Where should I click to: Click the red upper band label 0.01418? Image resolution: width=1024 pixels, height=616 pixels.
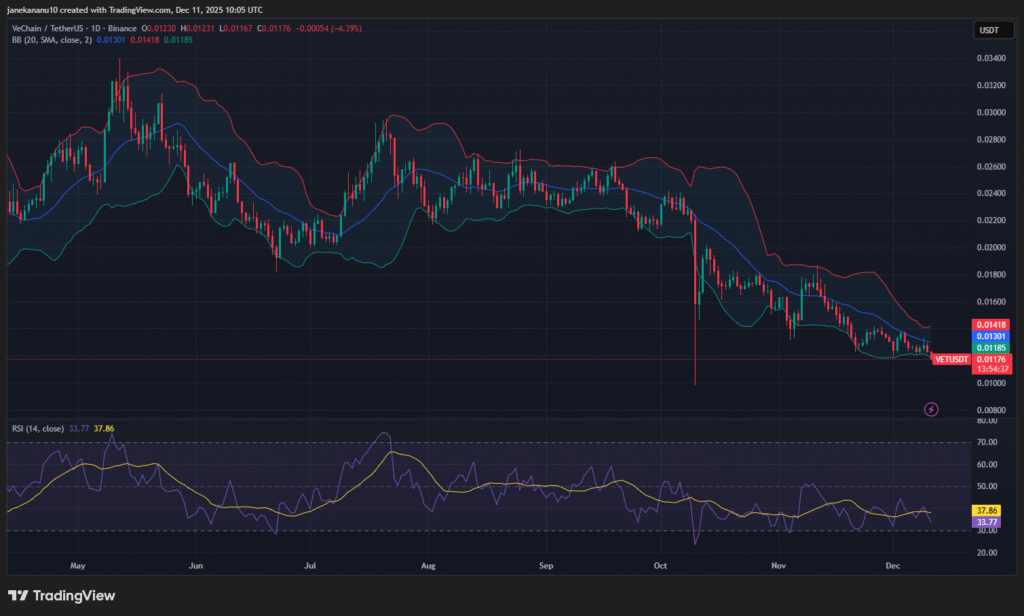(x=990, y=325)
